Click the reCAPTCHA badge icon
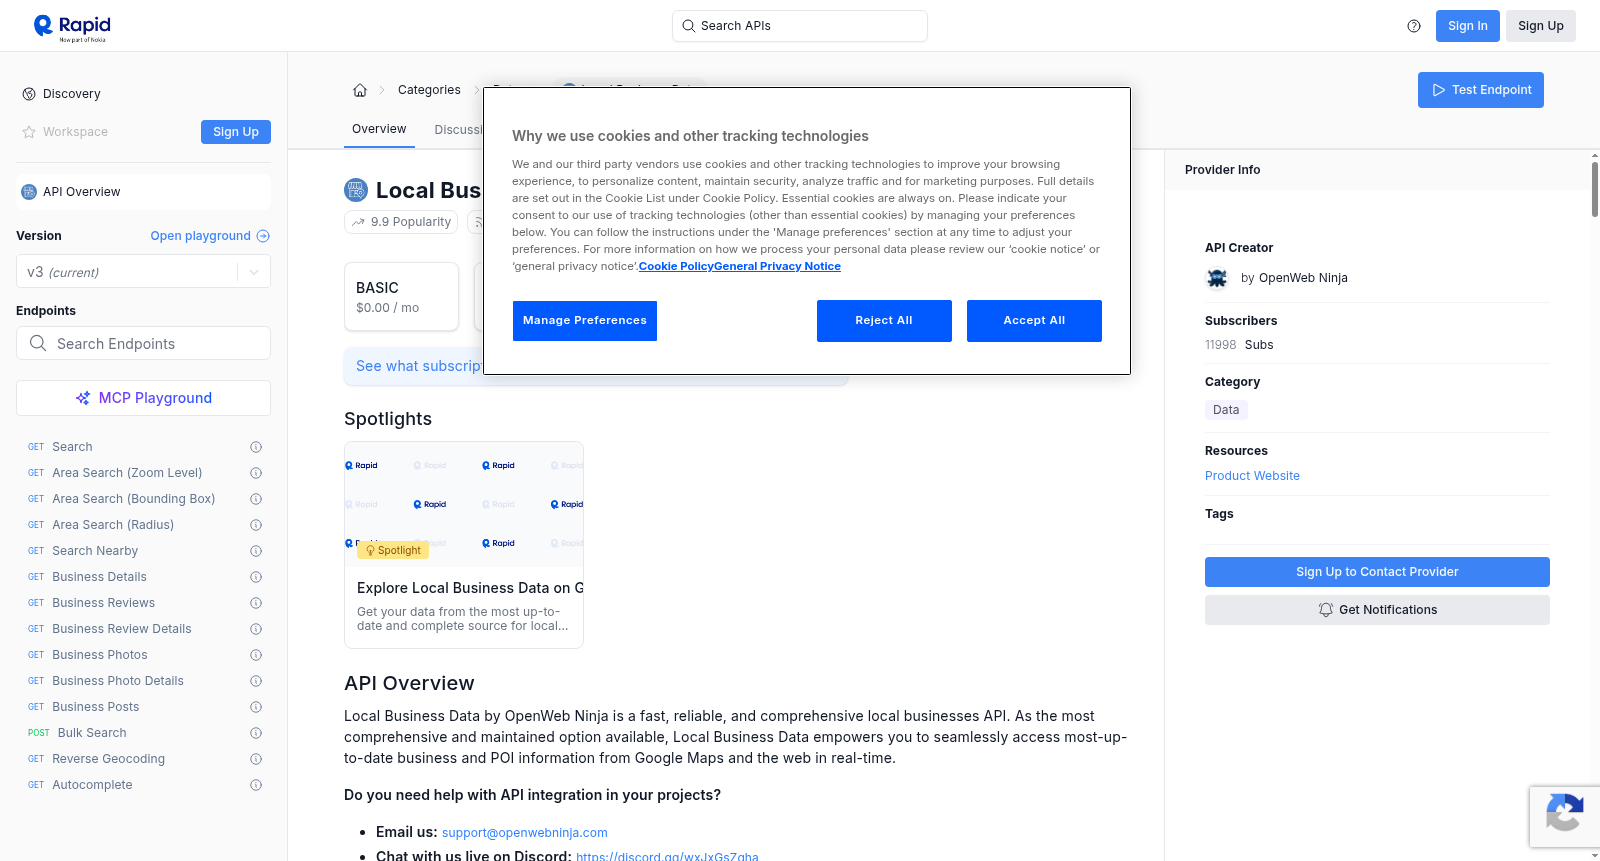This screenshot has height=861, width=1600. pyautogui.click(x=1564, y=811)
